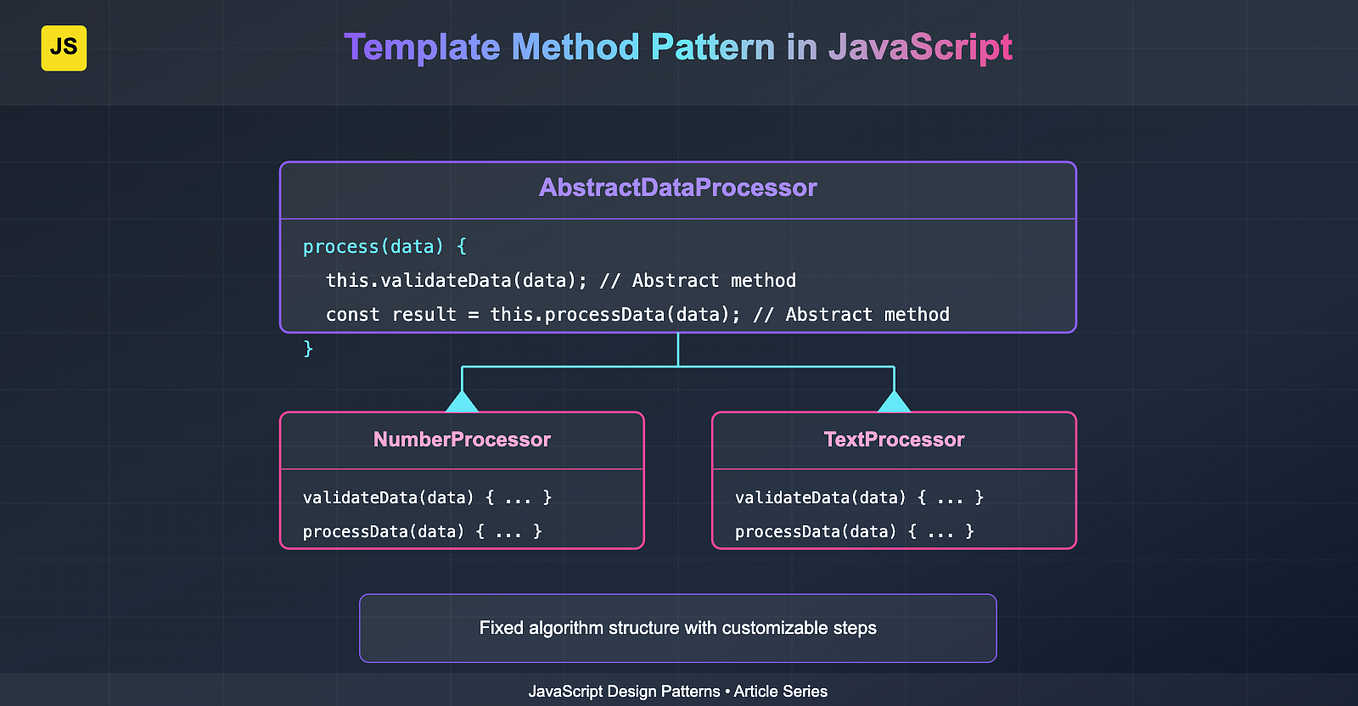Click the yellow JS badge icon
Image resolution: width=1358 pixels, height=706 pixels.
63,47
